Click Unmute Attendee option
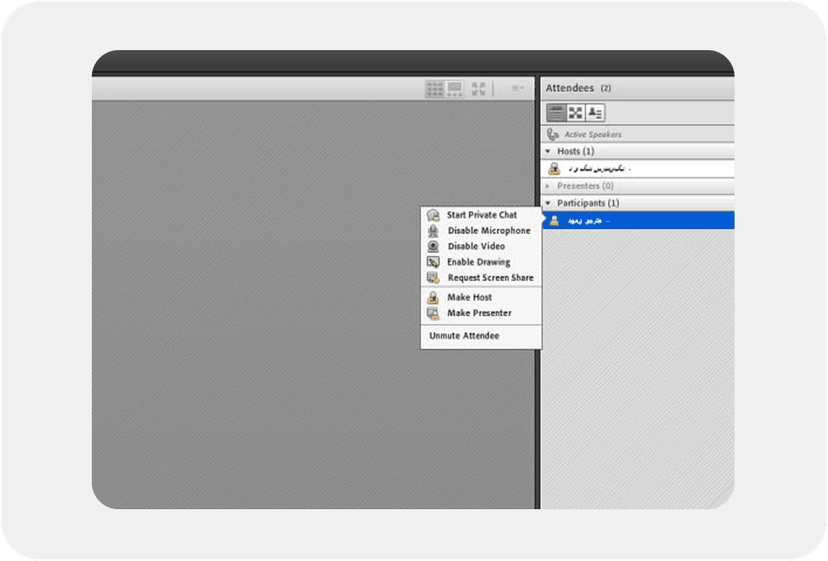828x561 pixels. [464, 336]
